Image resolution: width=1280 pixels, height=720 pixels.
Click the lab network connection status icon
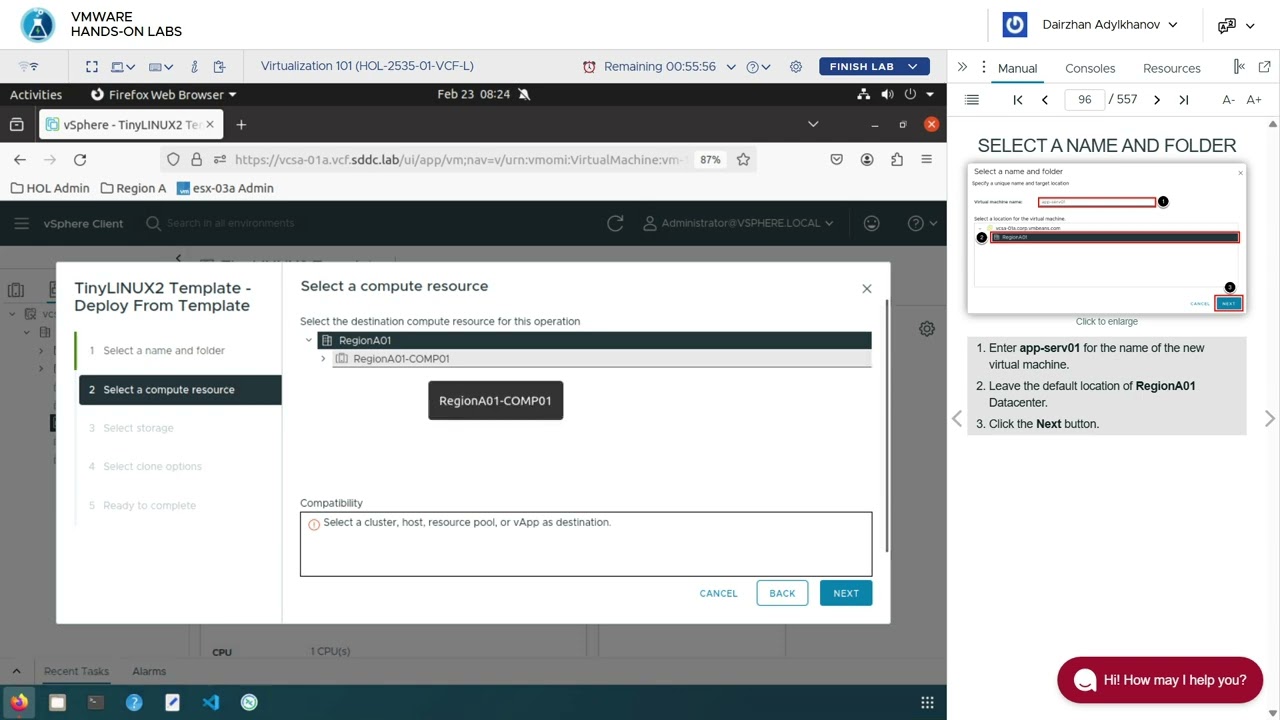click(30, 67)
